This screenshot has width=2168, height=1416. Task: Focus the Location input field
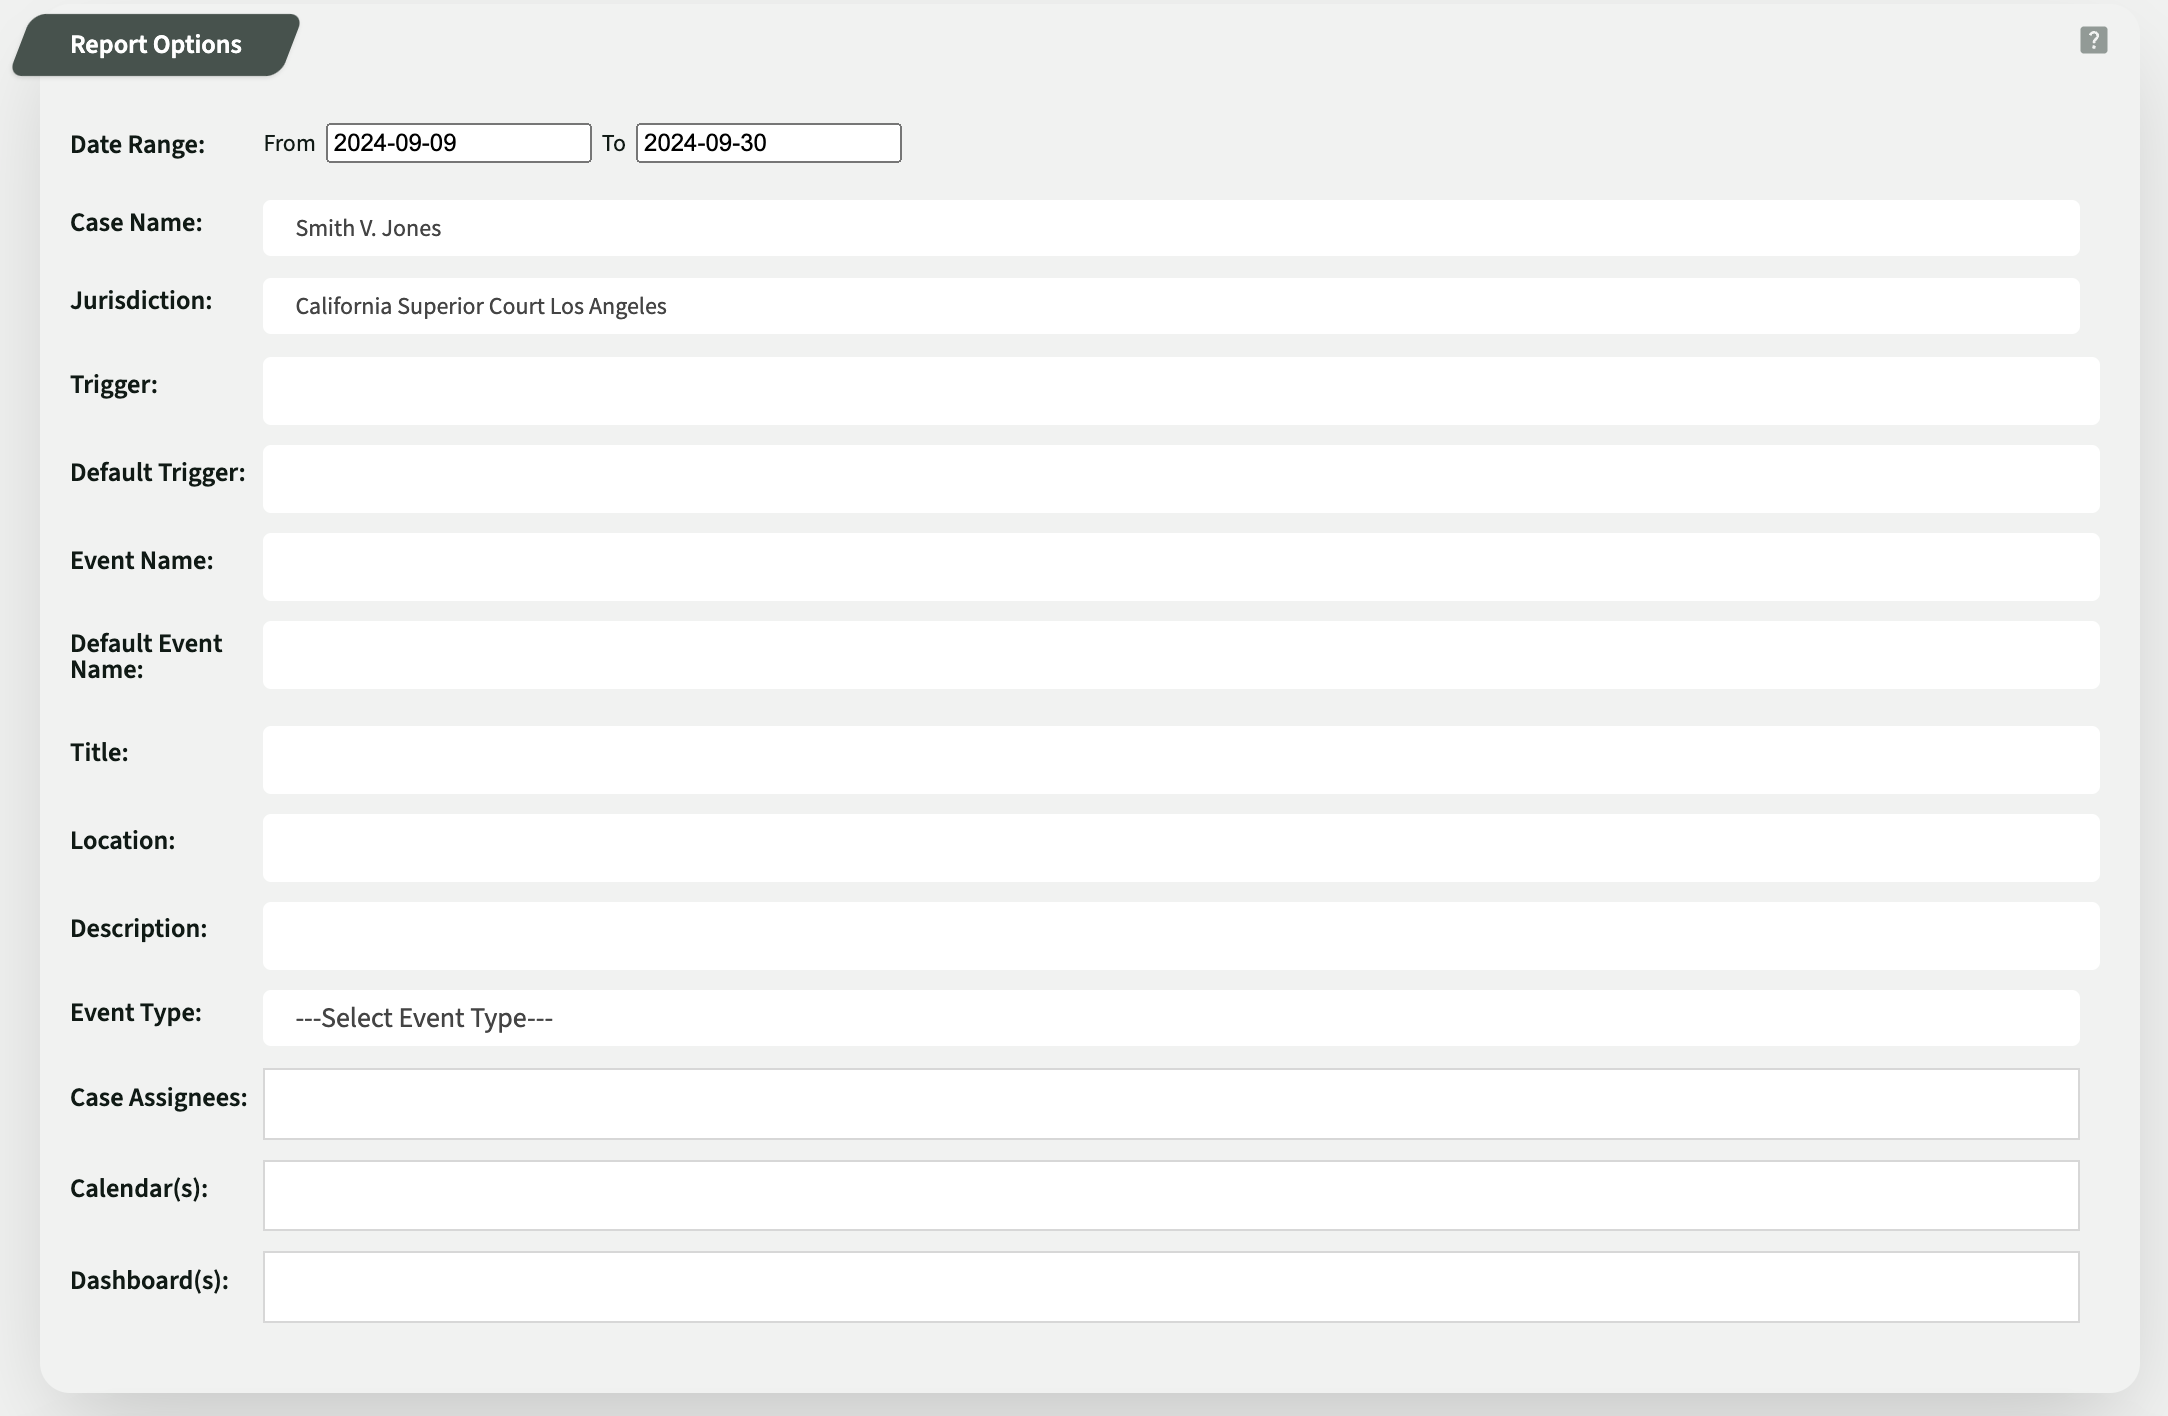(1181, 848)
